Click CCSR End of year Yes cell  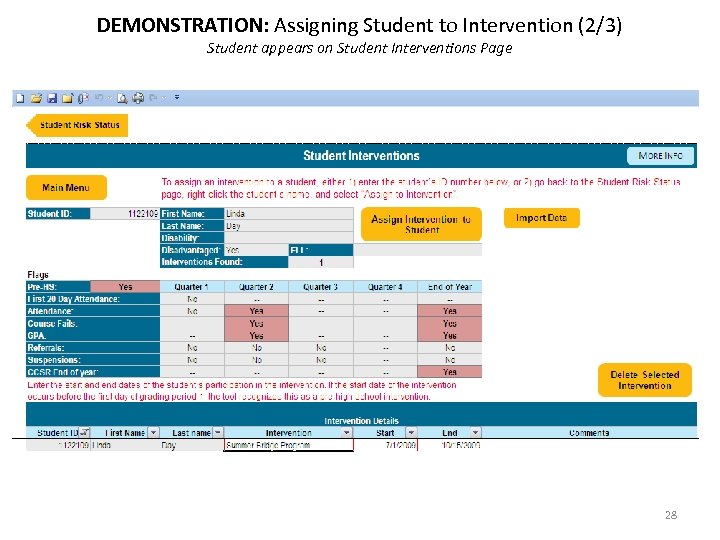[x=450, y=372]
